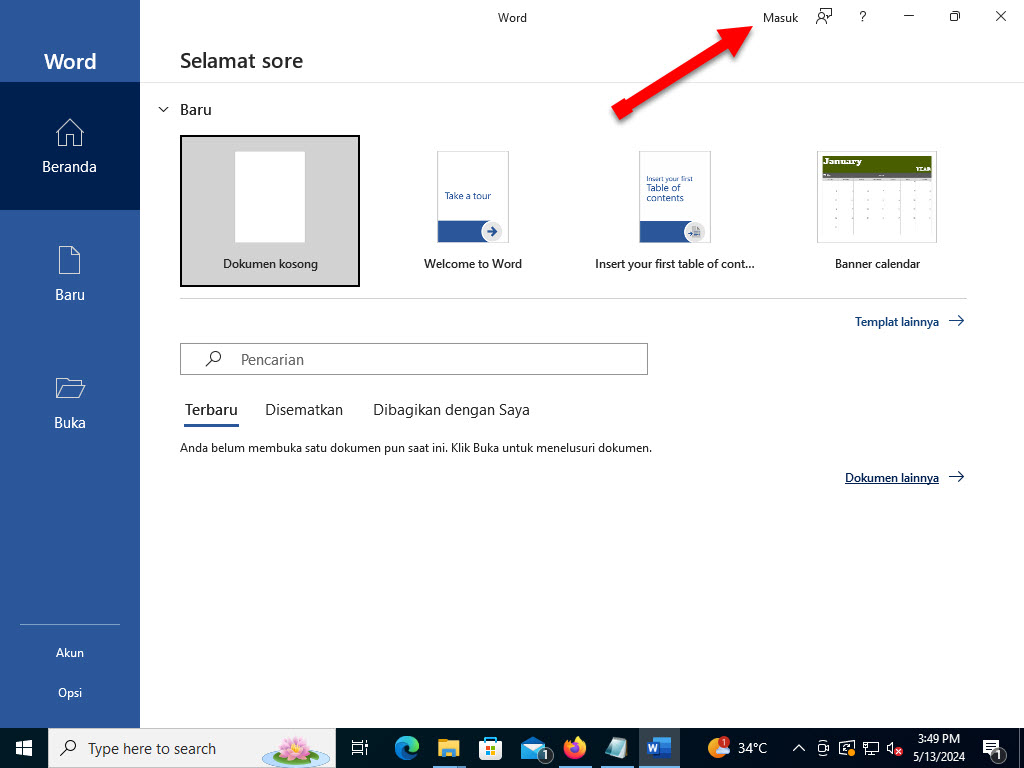Viewport: 1024px width, 768px height.
Task: Open Dokumen lainnya link
Action: (891, 477)
